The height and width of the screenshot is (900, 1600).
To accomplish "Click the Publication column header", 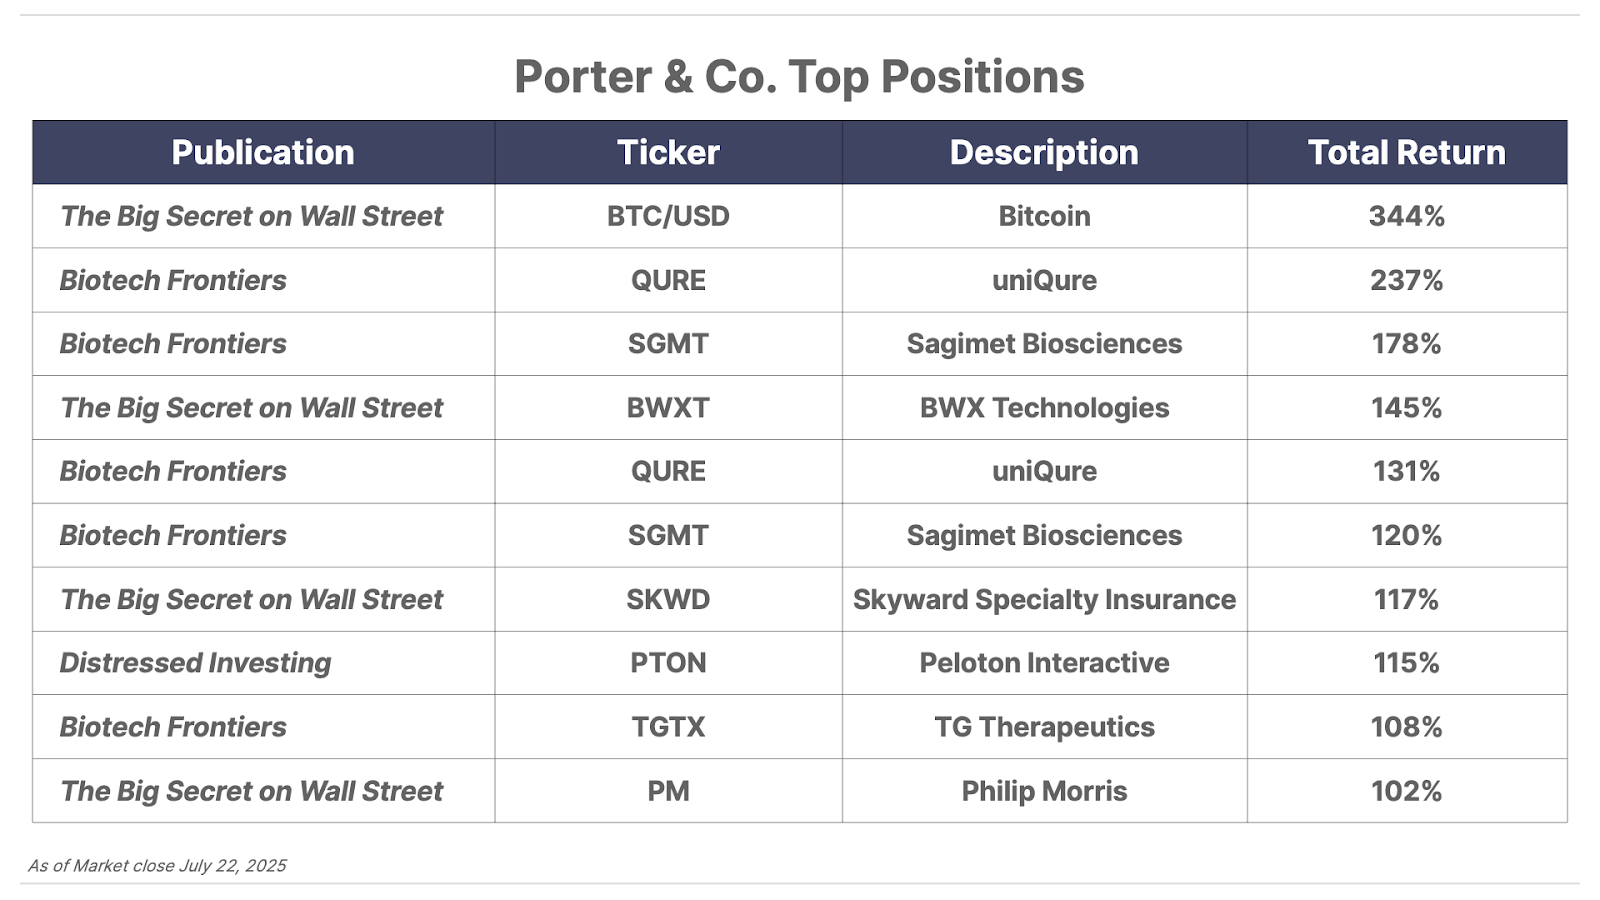I will point(263,152).
